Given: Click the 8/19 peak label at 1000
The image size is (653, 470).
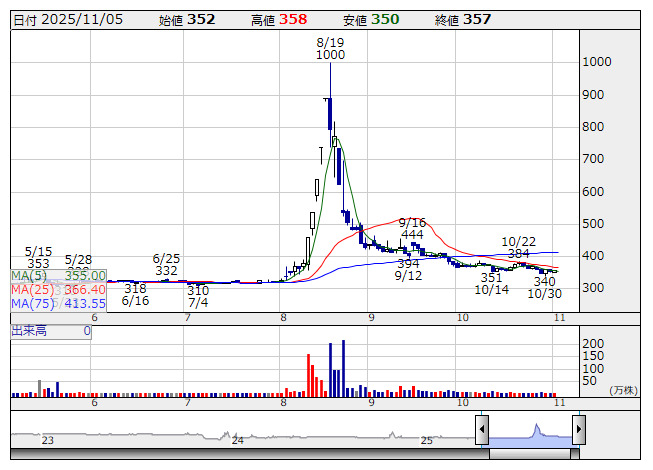Looking at the screenshot, I should [329, 49].
